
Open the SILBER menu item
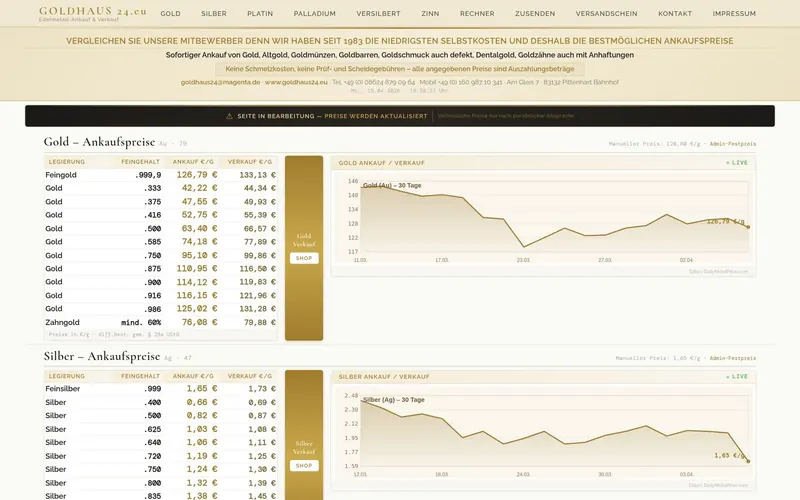coord(213,14)
